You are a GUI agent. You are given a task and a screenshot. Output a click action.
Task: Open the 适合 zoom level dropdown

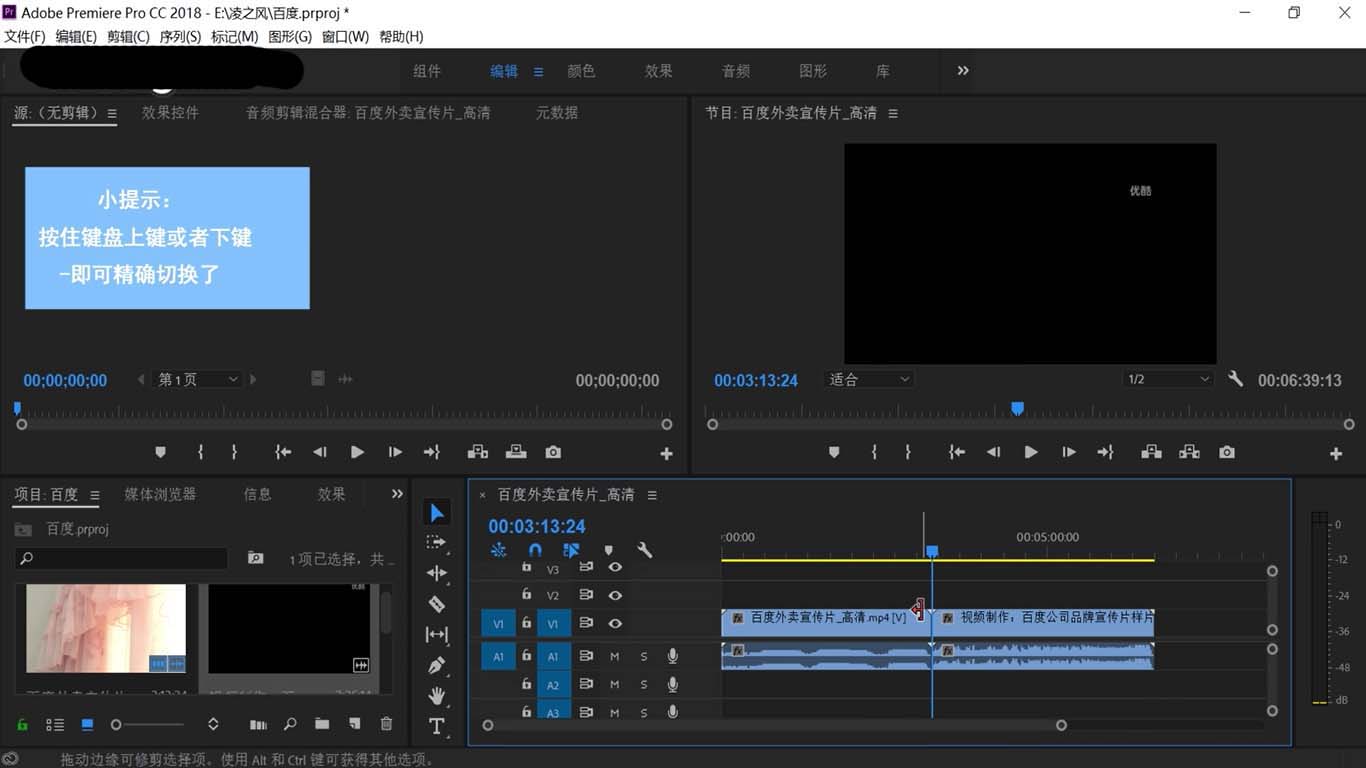click(868, 379)
